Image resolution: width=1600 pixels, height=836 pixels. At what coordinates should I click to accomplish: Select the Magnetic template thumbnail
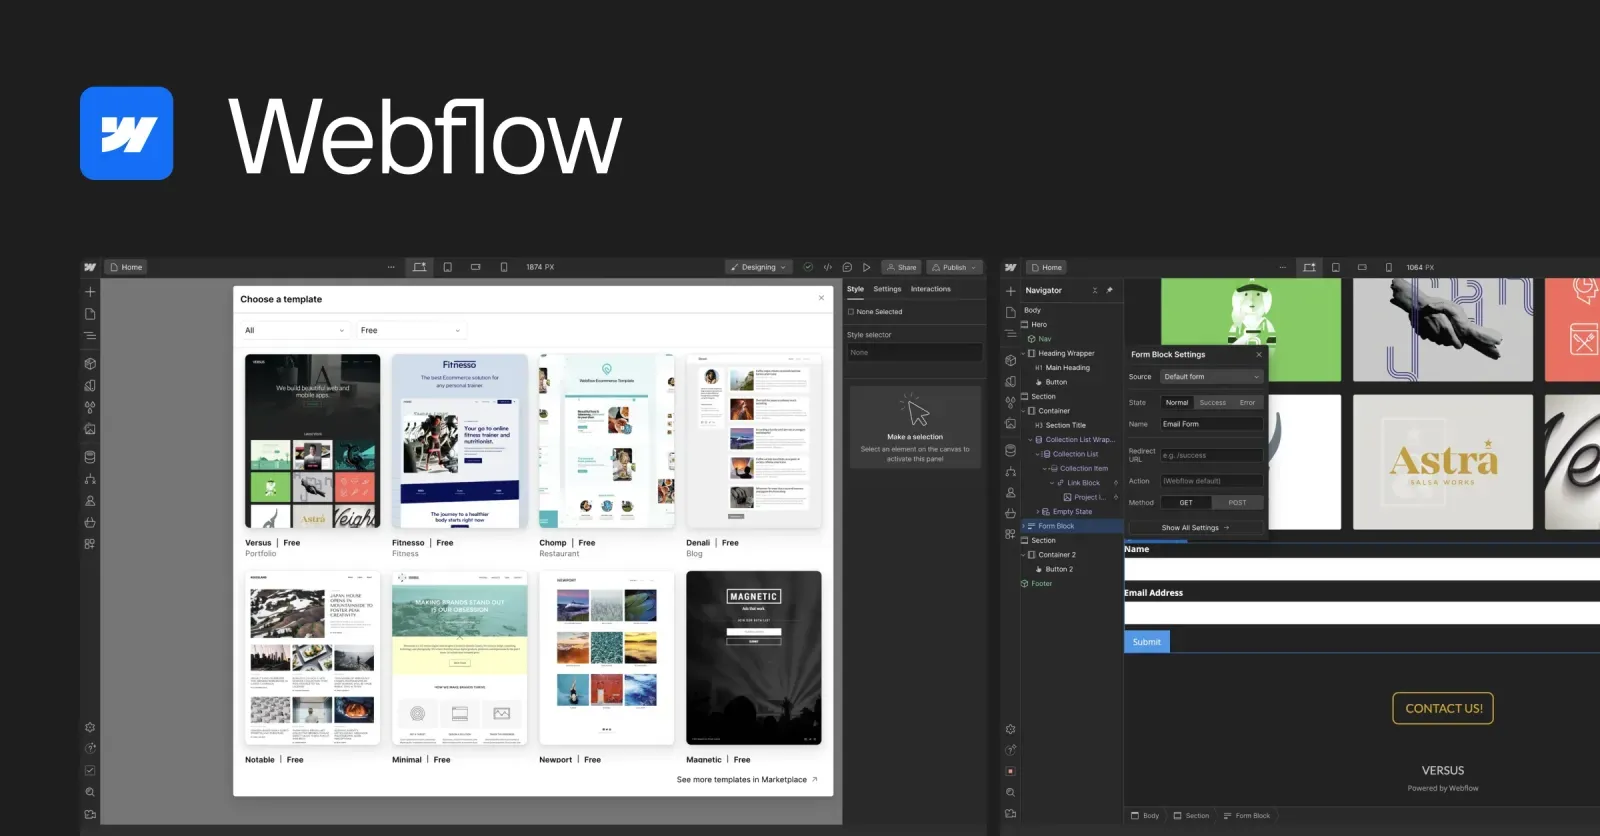coord(754,658)
